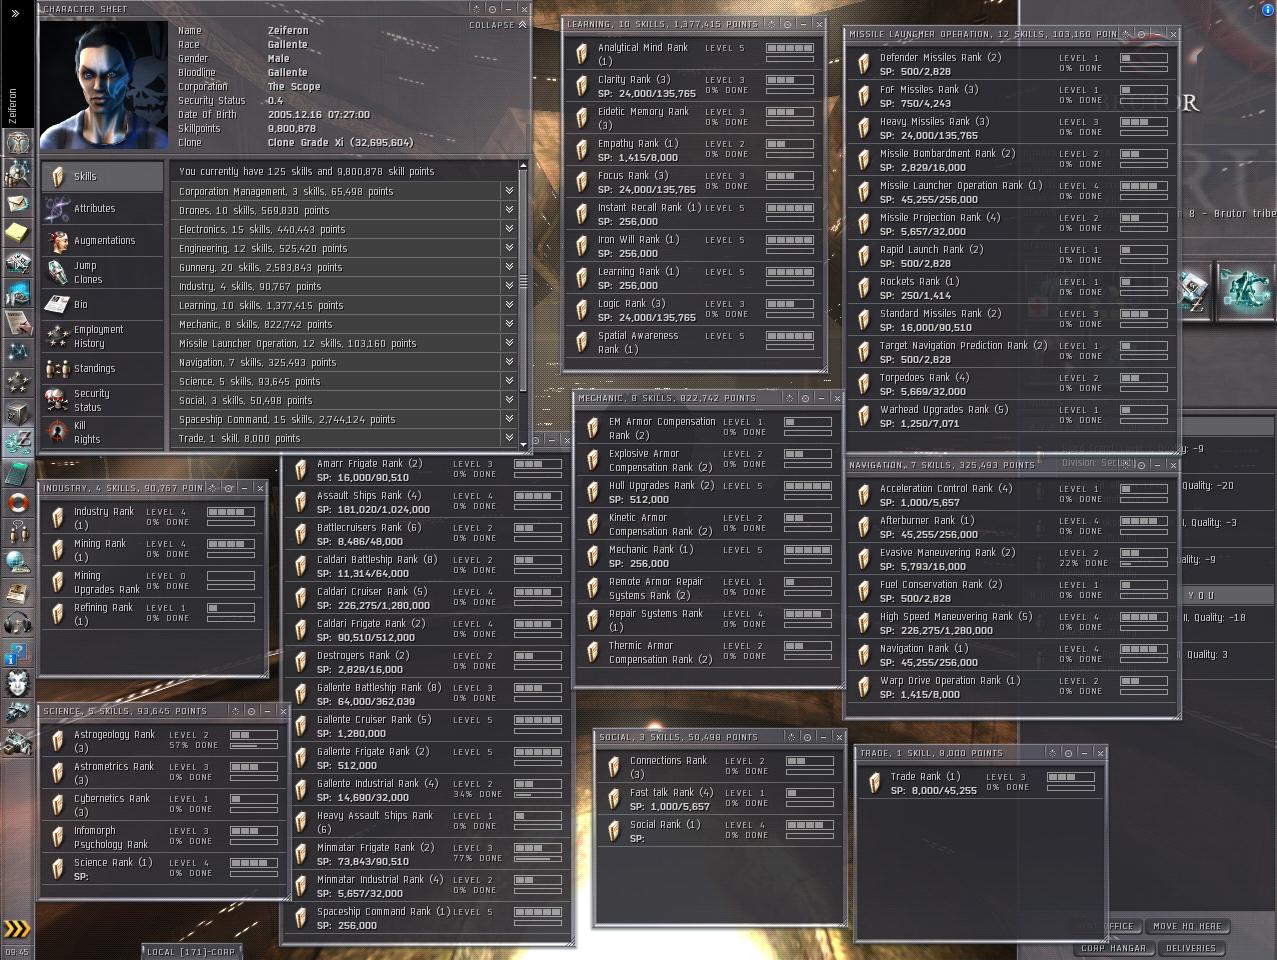Select the Employment History tab
The width and height of the screenshot is (1277, 960).
coord(102,336)
